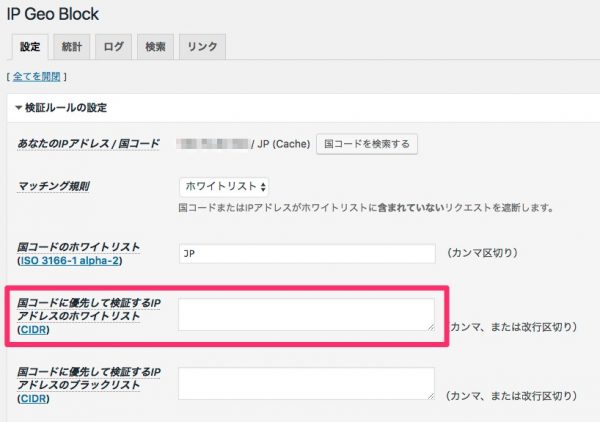Open the CIDR link under IPアドレスのホワイトリスト
Screen dimensions: 600x422
(x=33, y=330)
